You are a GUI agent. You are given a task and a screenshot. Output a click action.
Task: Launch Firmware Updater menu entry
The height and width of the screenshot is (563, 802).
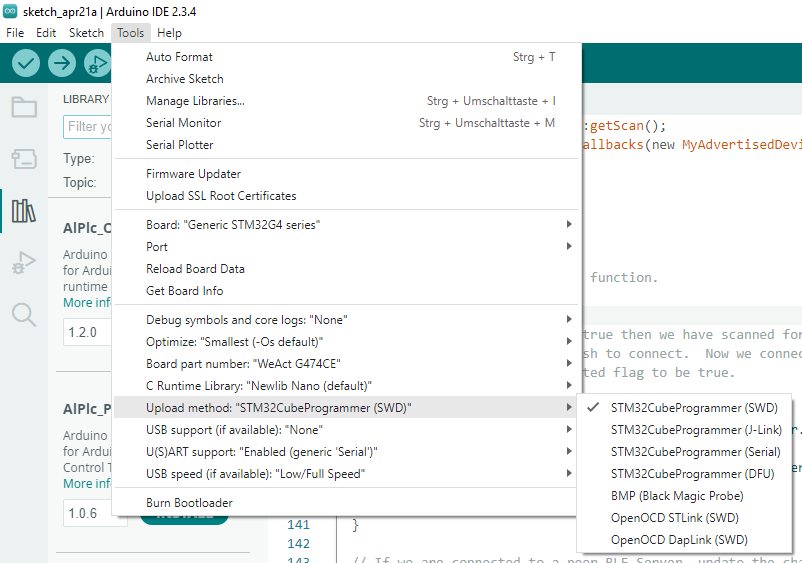tap(348, 174)
